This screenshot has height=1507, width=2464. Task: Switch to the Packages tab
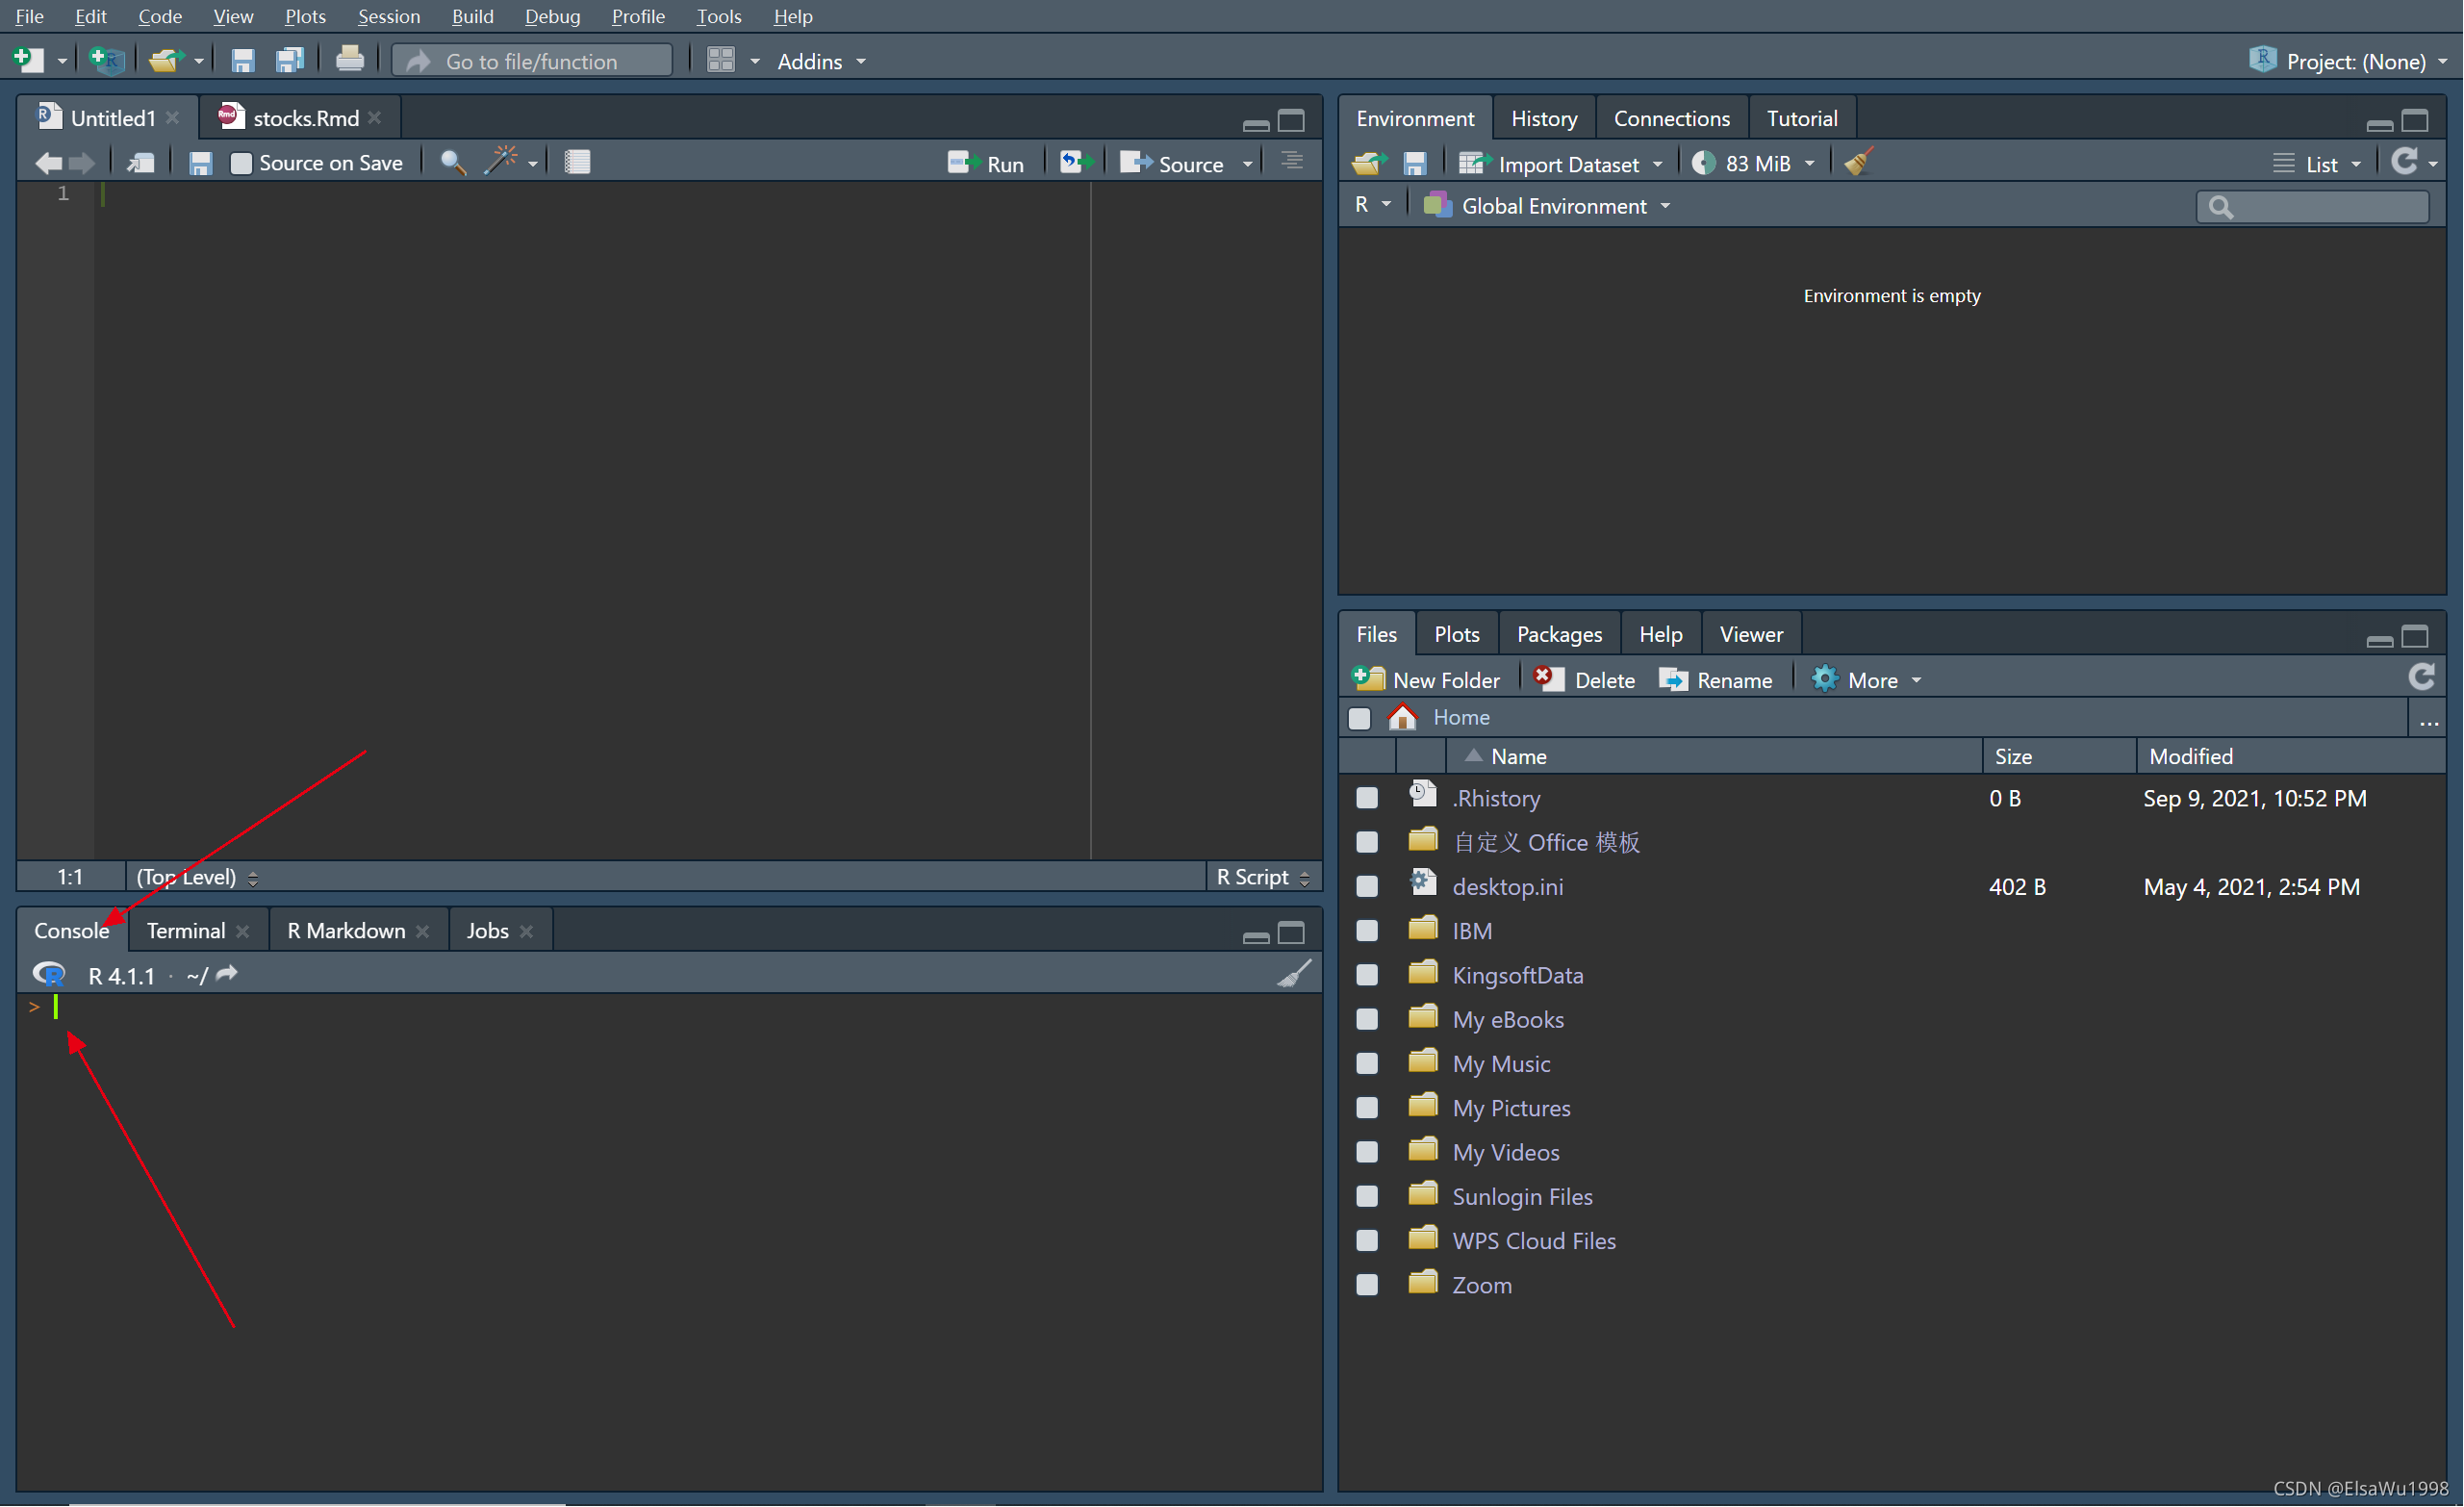(x=1558, y=634)
